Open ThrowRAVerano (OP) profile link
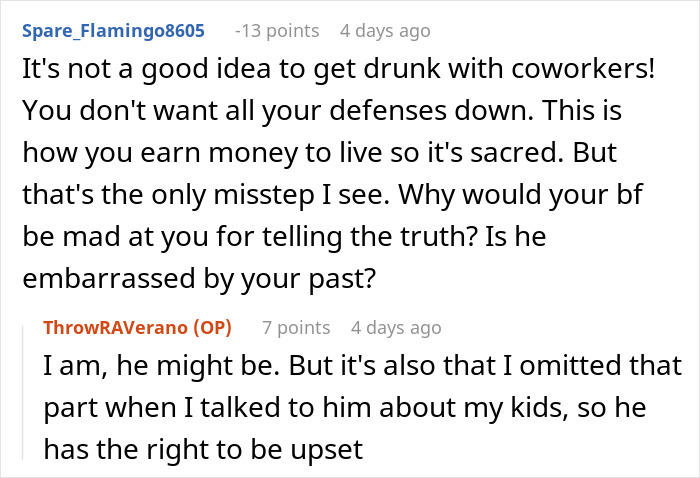 (x=138, y=328)
